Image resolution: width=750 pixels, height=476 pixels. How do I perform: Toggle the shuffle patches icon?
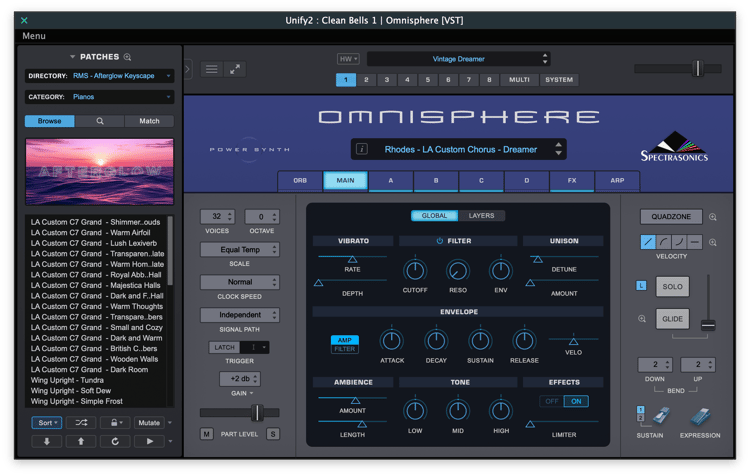[x=81, y=422]
